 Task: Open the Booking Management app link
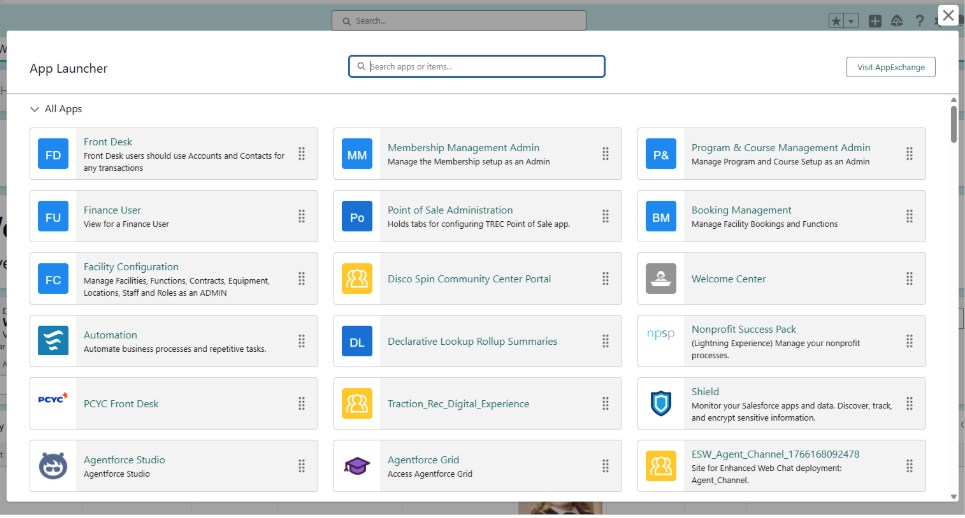(741, 210)
